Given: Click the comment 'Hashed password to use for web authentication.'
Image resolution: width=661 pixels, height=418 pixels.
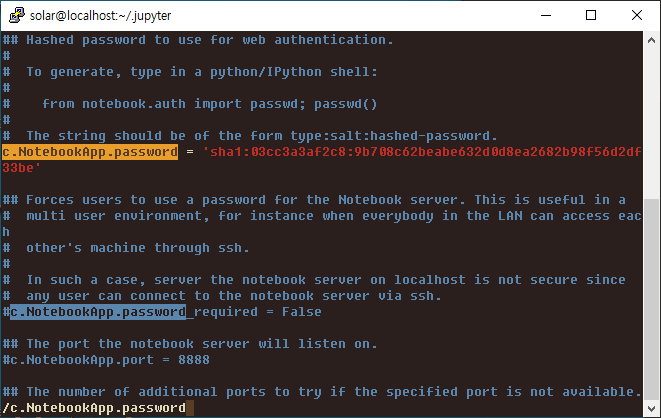Looking at the screenshot, I should [210, 40].
